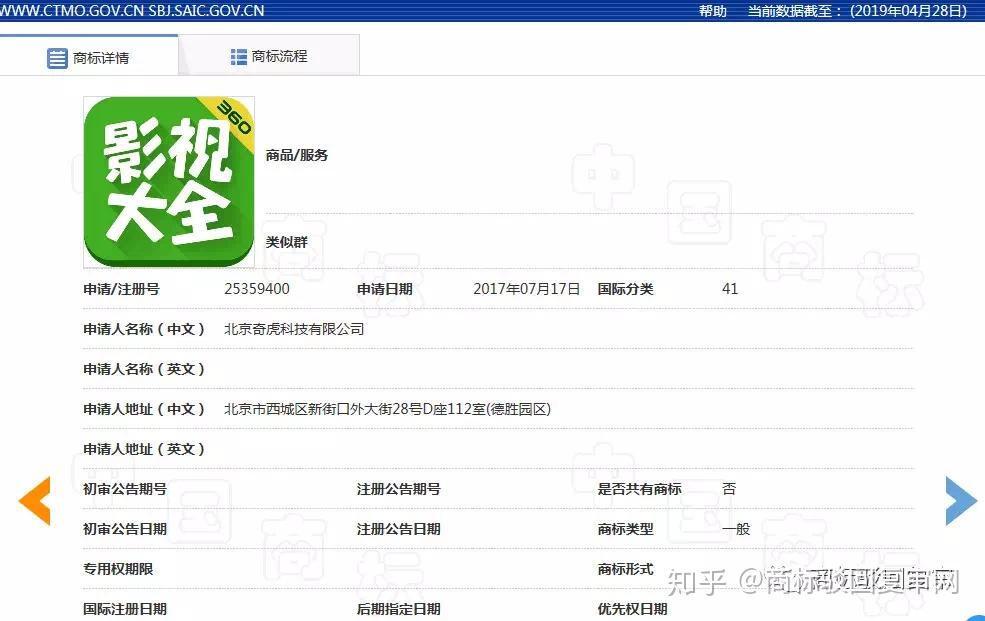This screenshot has height=621, width=985.
Task: Go to previous trademark with orange arrow
Action: [35, 500]
